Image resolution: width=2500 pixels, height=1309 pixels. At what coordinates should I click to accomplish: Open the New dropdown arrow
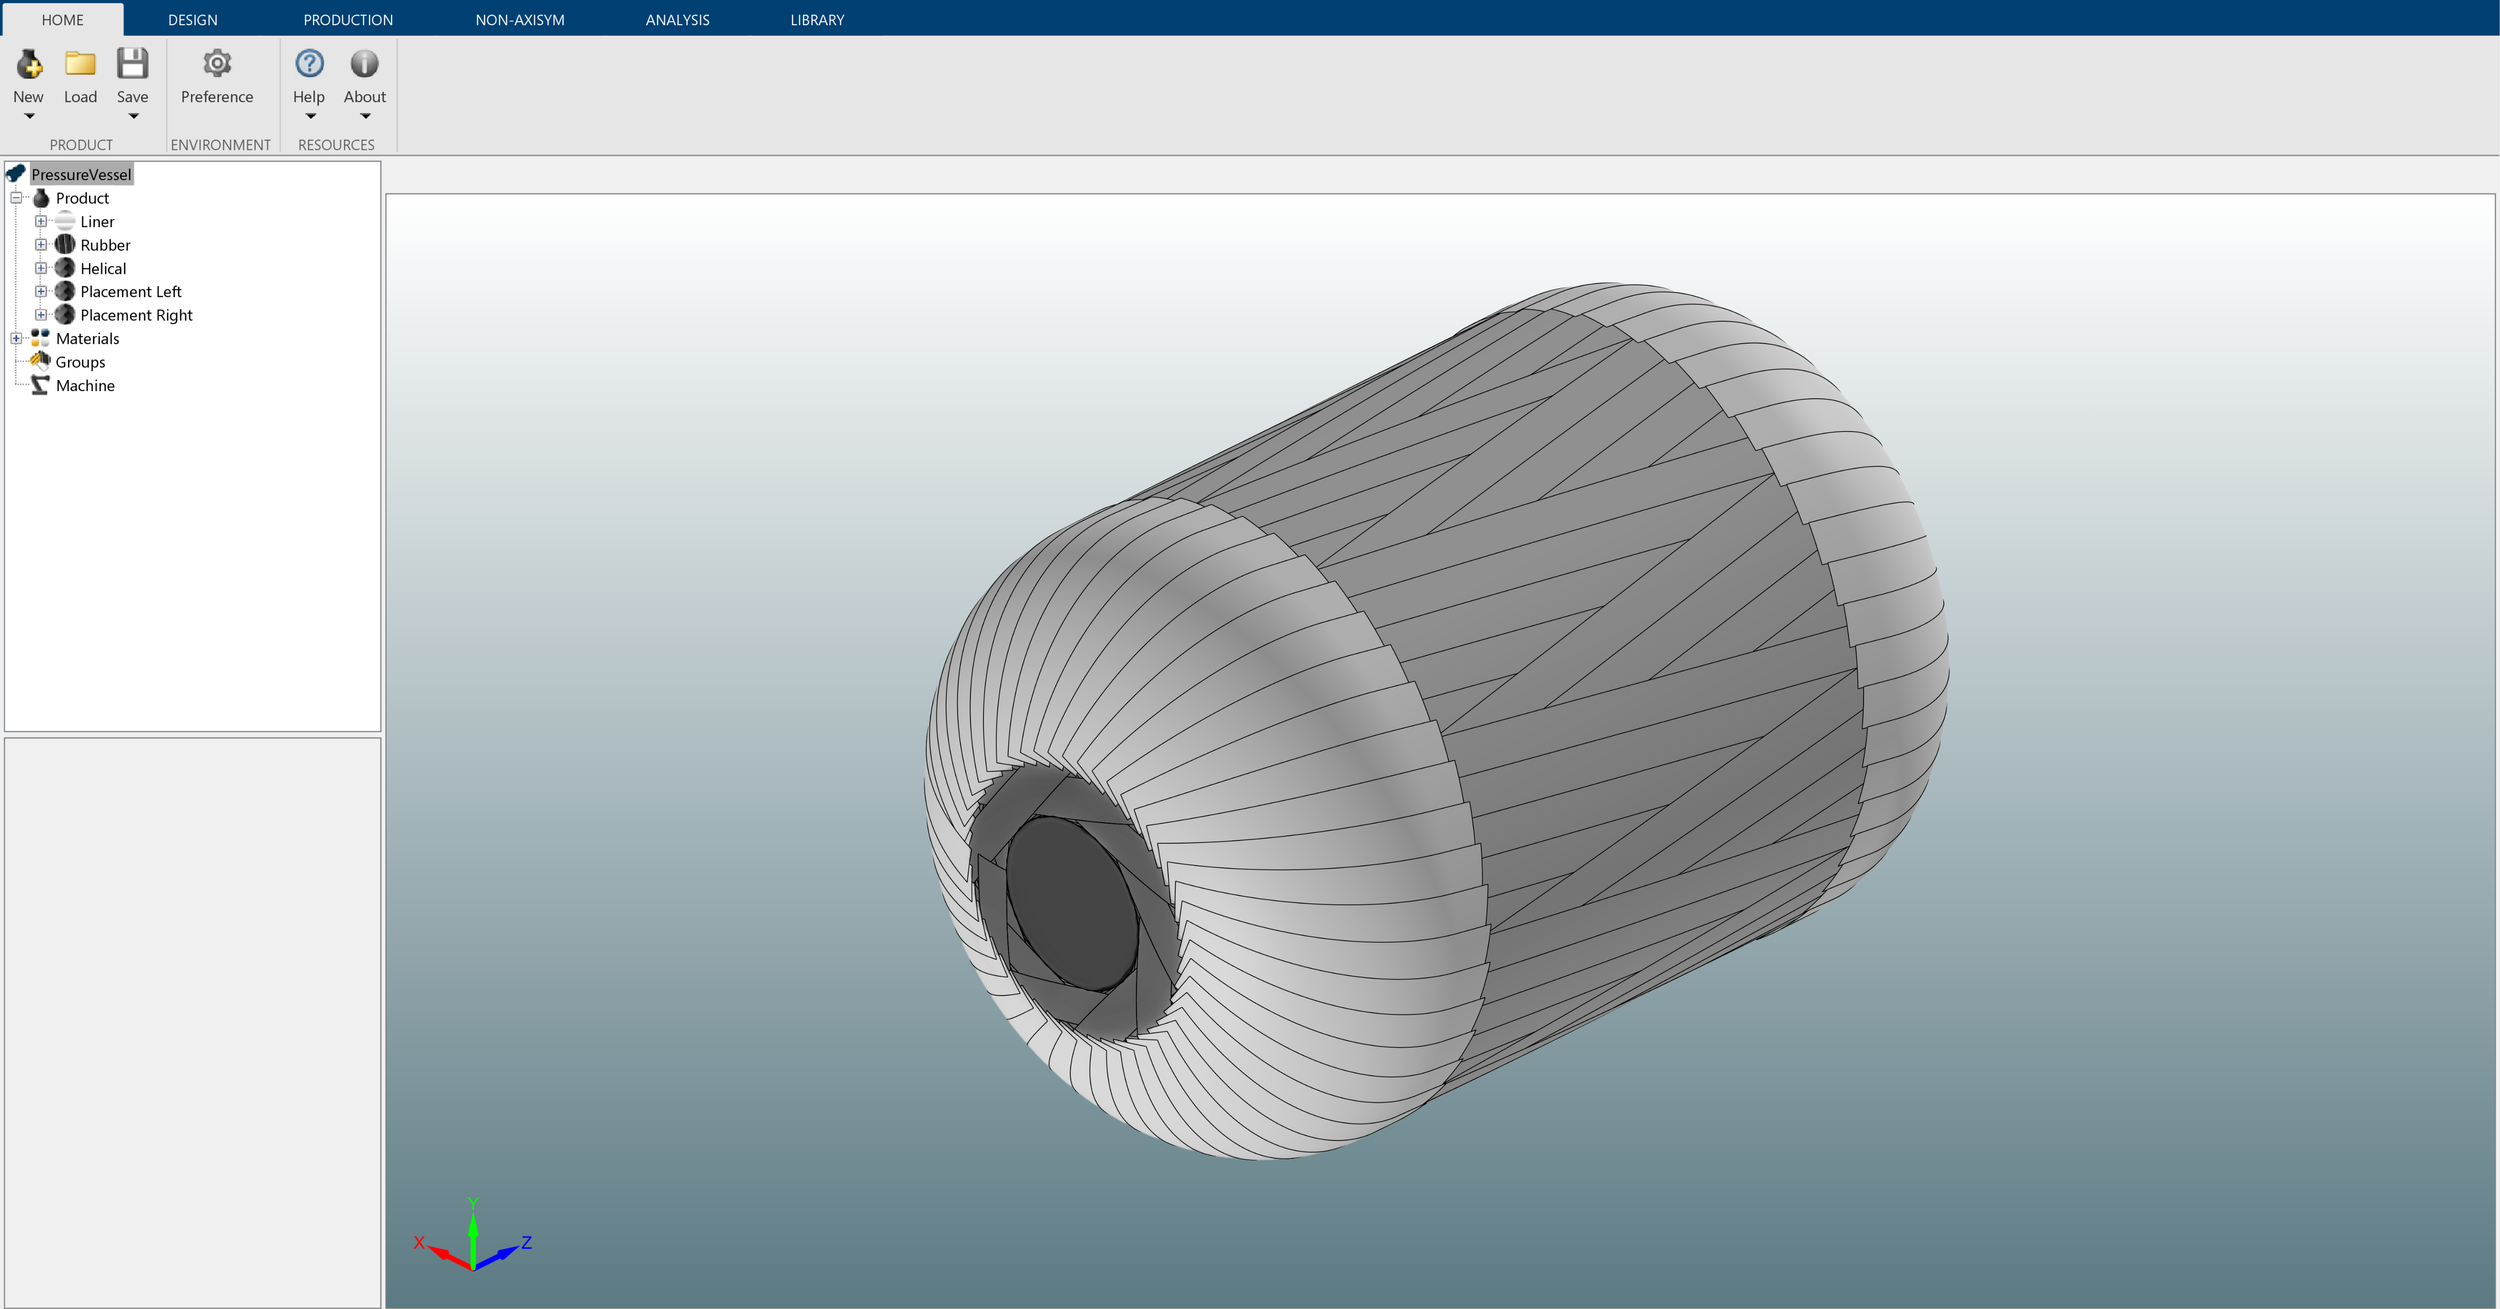click(29, 117)
